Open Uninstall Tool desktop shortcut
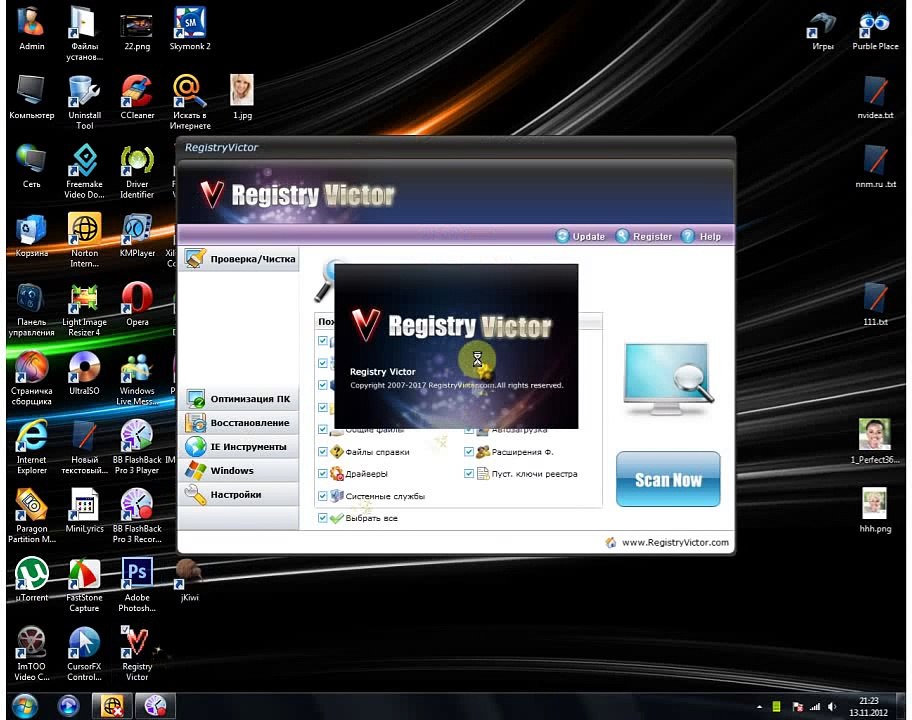This screenshot has width=912, height=720. point(84,103)
